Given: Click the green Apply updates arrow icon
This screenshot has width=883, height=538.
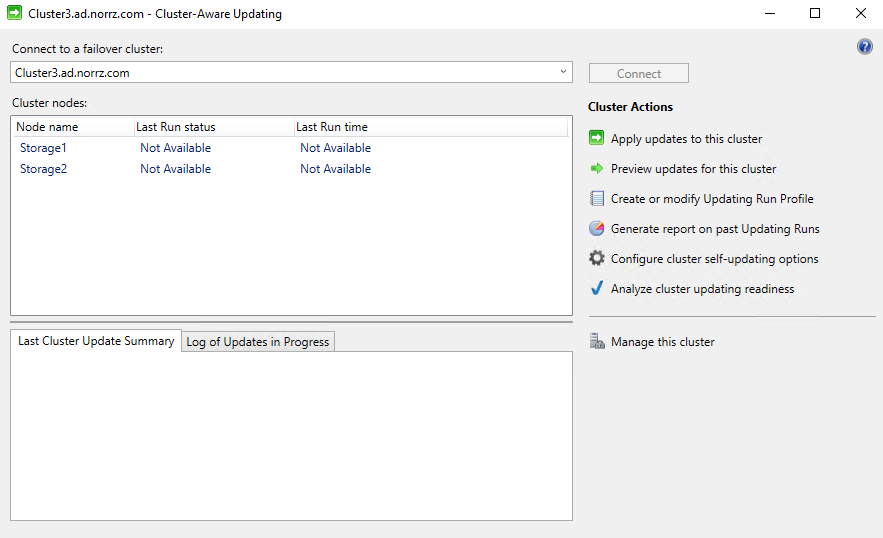Looking at the screenshot, I should [x=597, y=139].
